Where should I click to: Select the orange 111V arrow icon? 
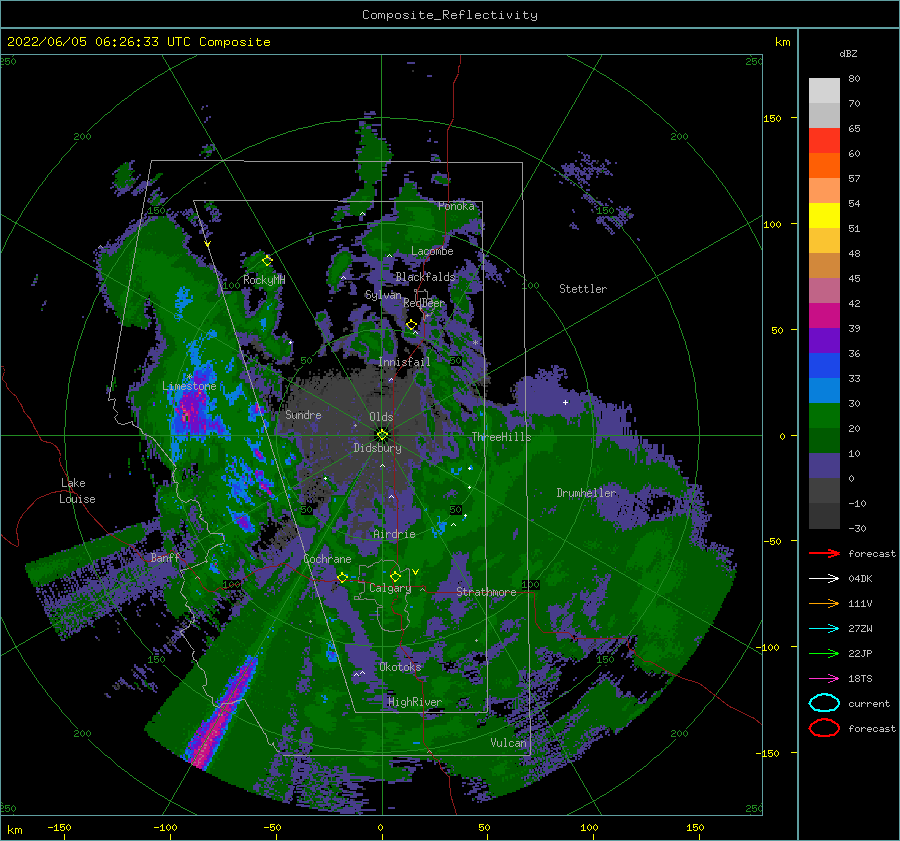(824, 603)
